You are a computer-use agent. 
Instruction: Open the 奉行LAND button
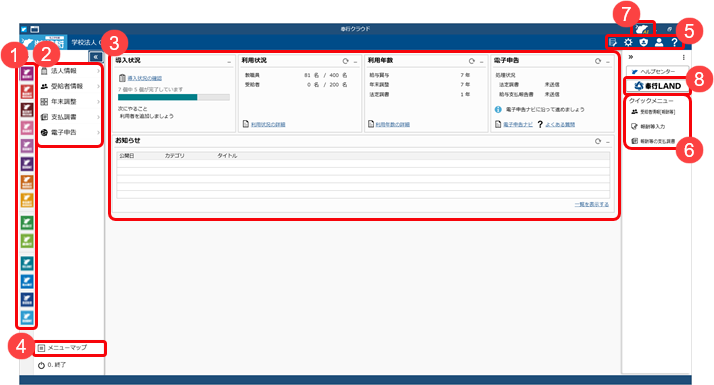coord(657,86)
